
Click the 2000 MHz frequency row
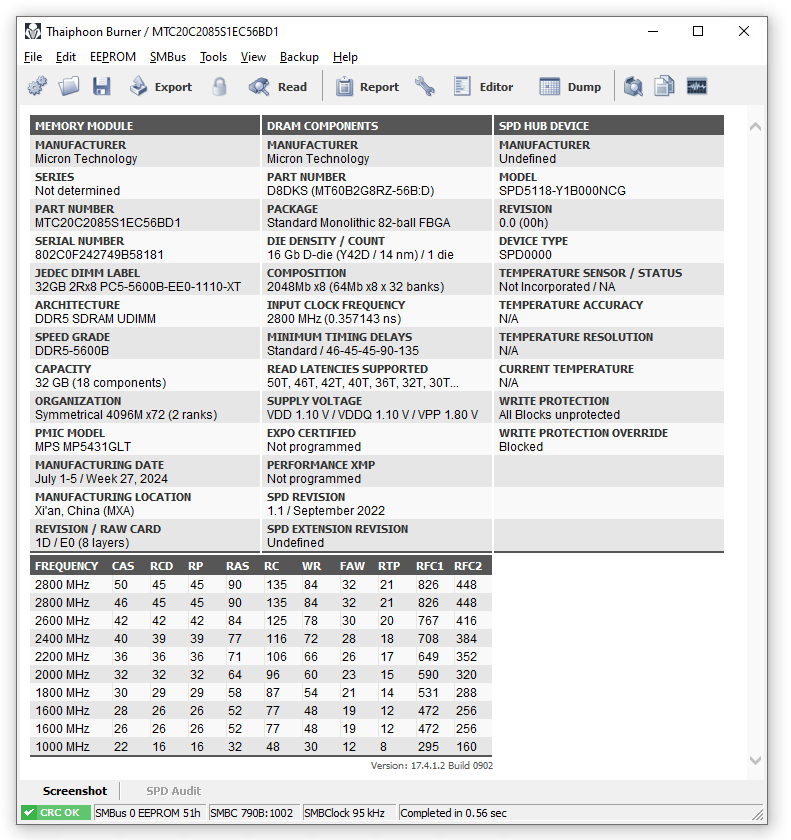click(x=261, y=674)
